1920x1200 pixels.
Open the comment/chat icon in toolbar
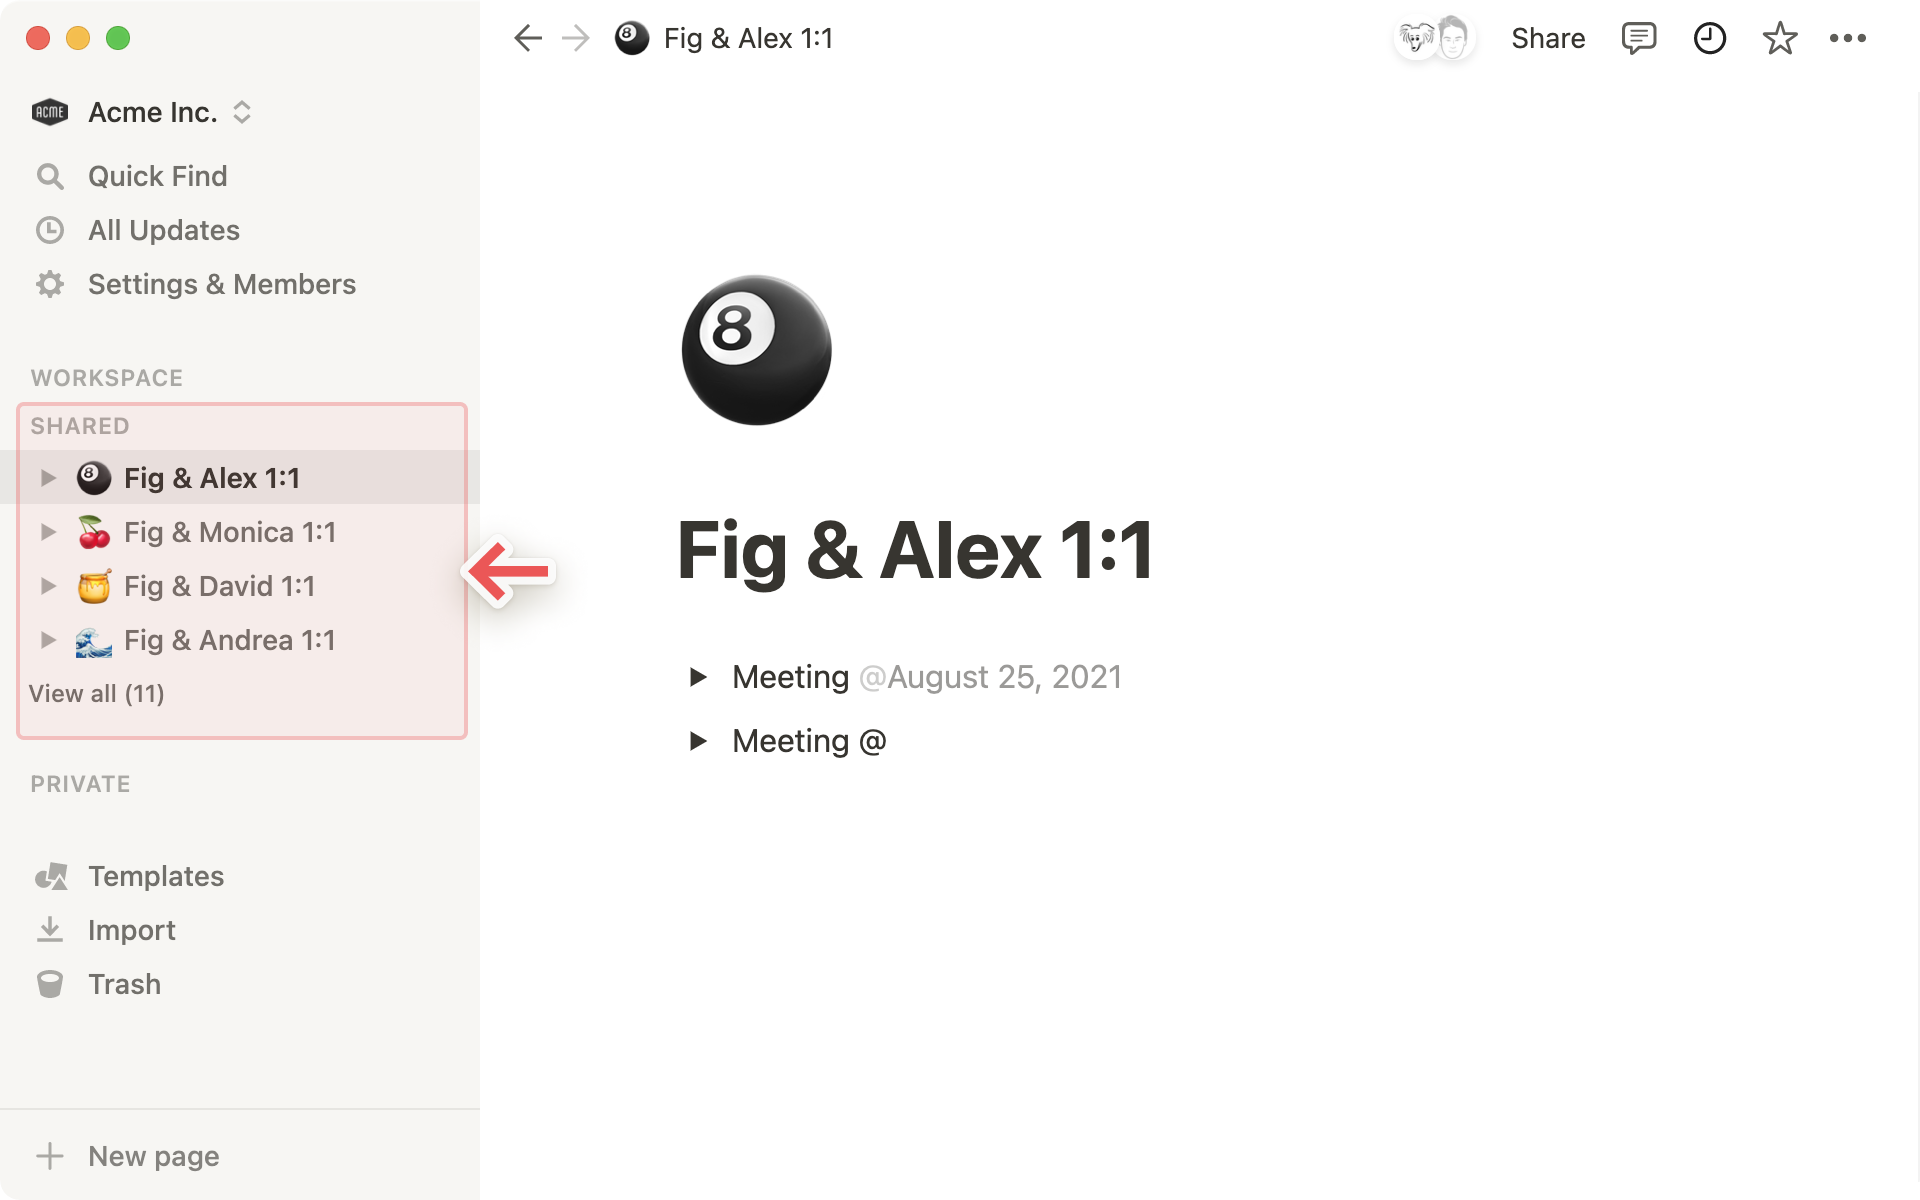point(1639,37)
